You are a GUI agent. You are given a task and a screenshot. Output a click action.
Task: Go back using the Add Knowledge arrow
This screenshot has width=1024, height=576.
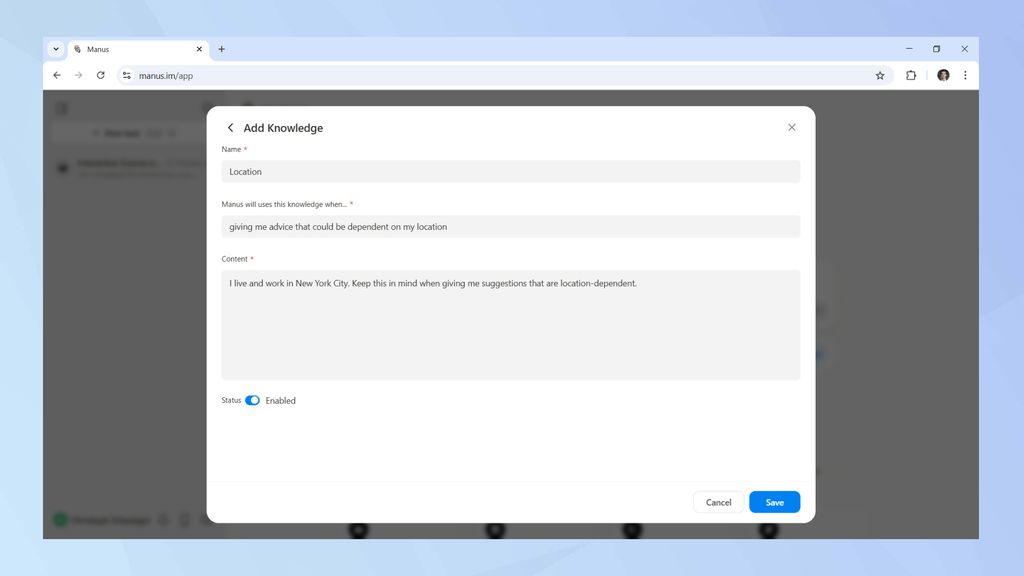tap(231, 128)
